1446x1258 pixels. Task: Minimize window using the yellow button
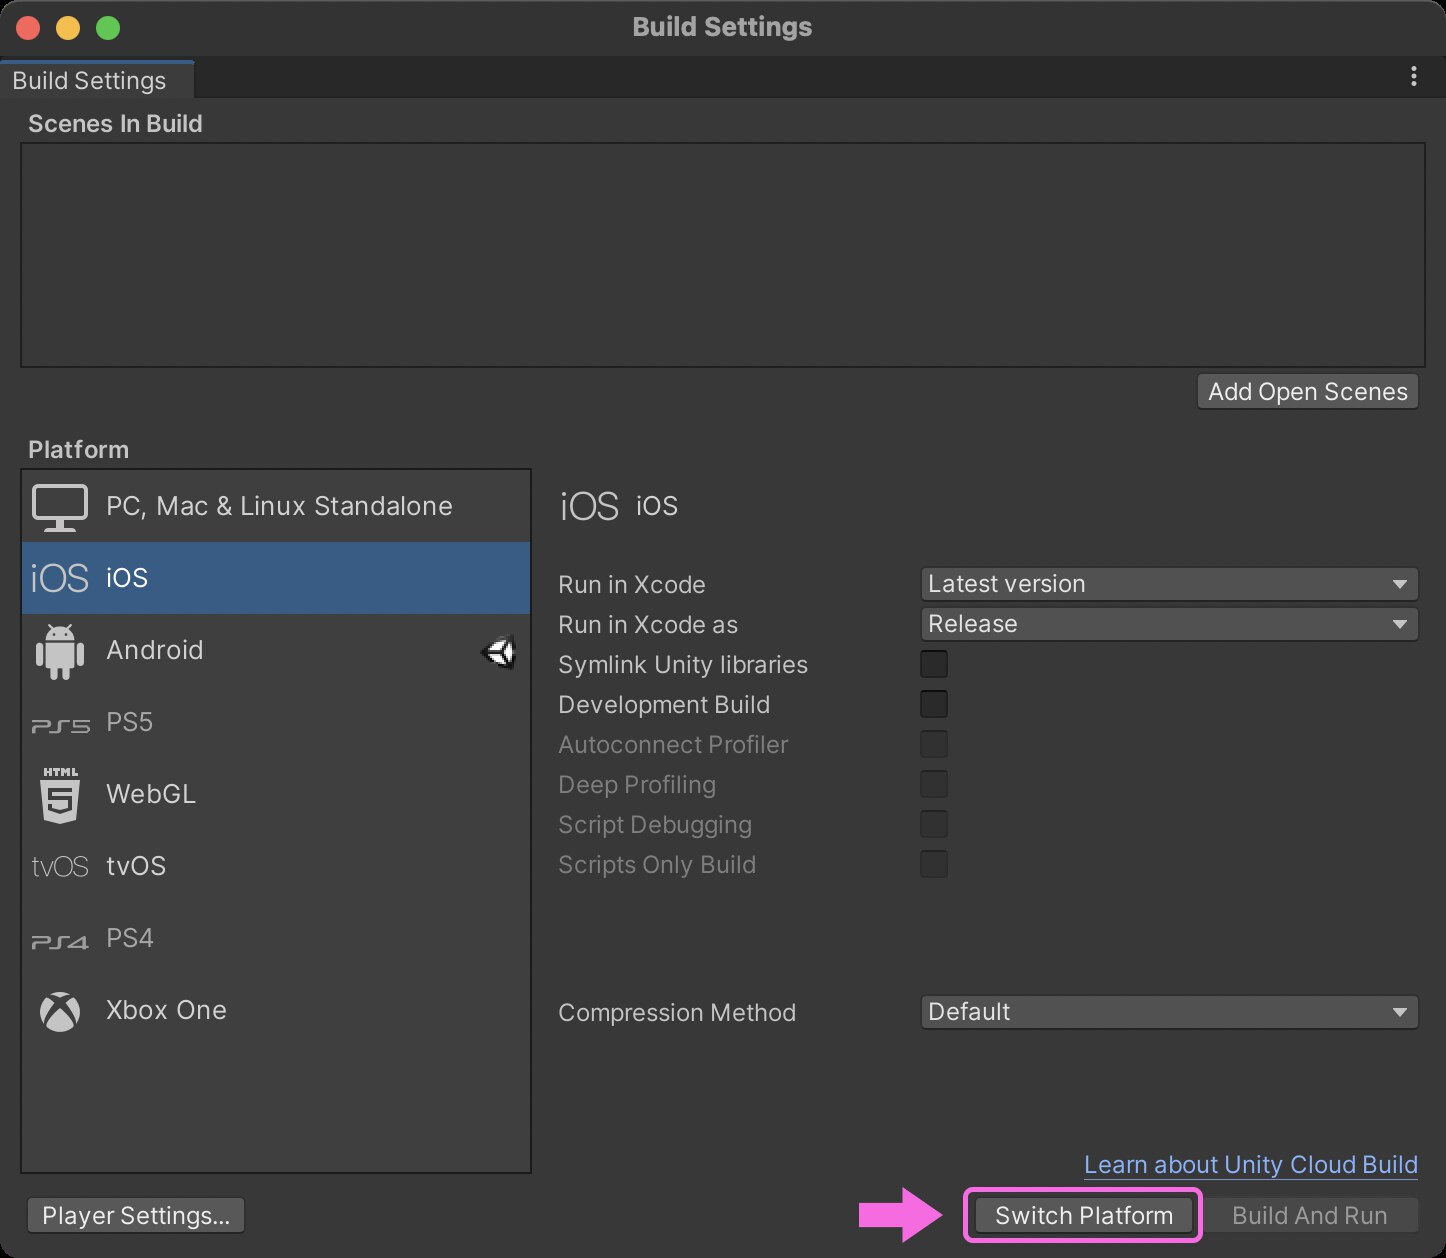click(x=68, y=28)
